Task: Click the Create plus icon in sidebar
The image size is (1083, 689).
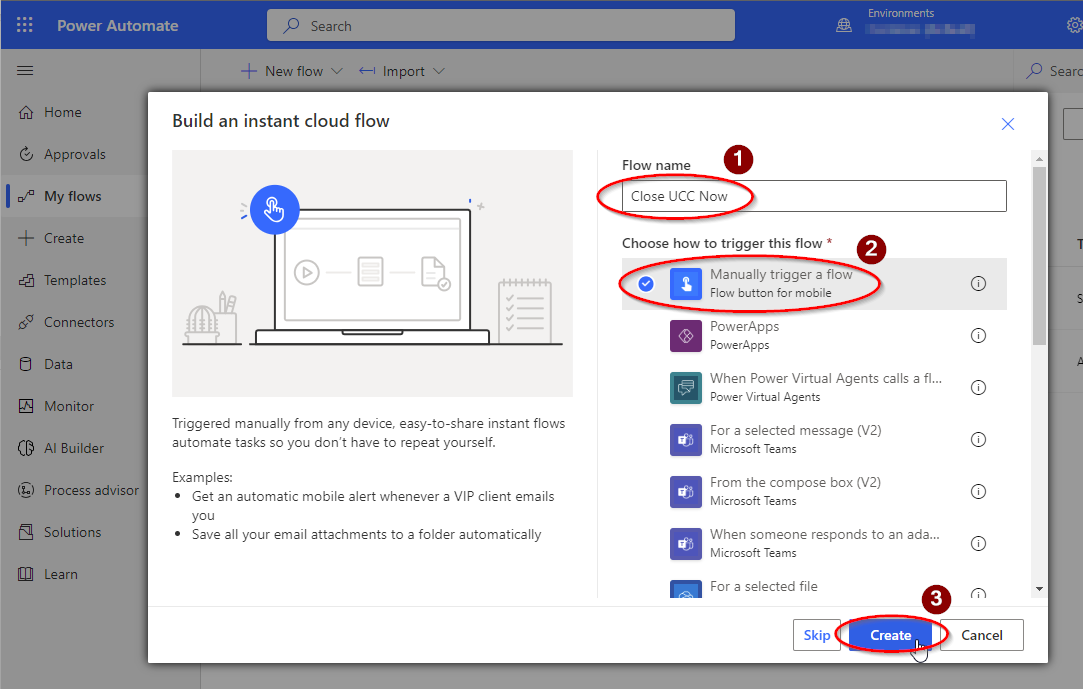Action: point(26,238)
